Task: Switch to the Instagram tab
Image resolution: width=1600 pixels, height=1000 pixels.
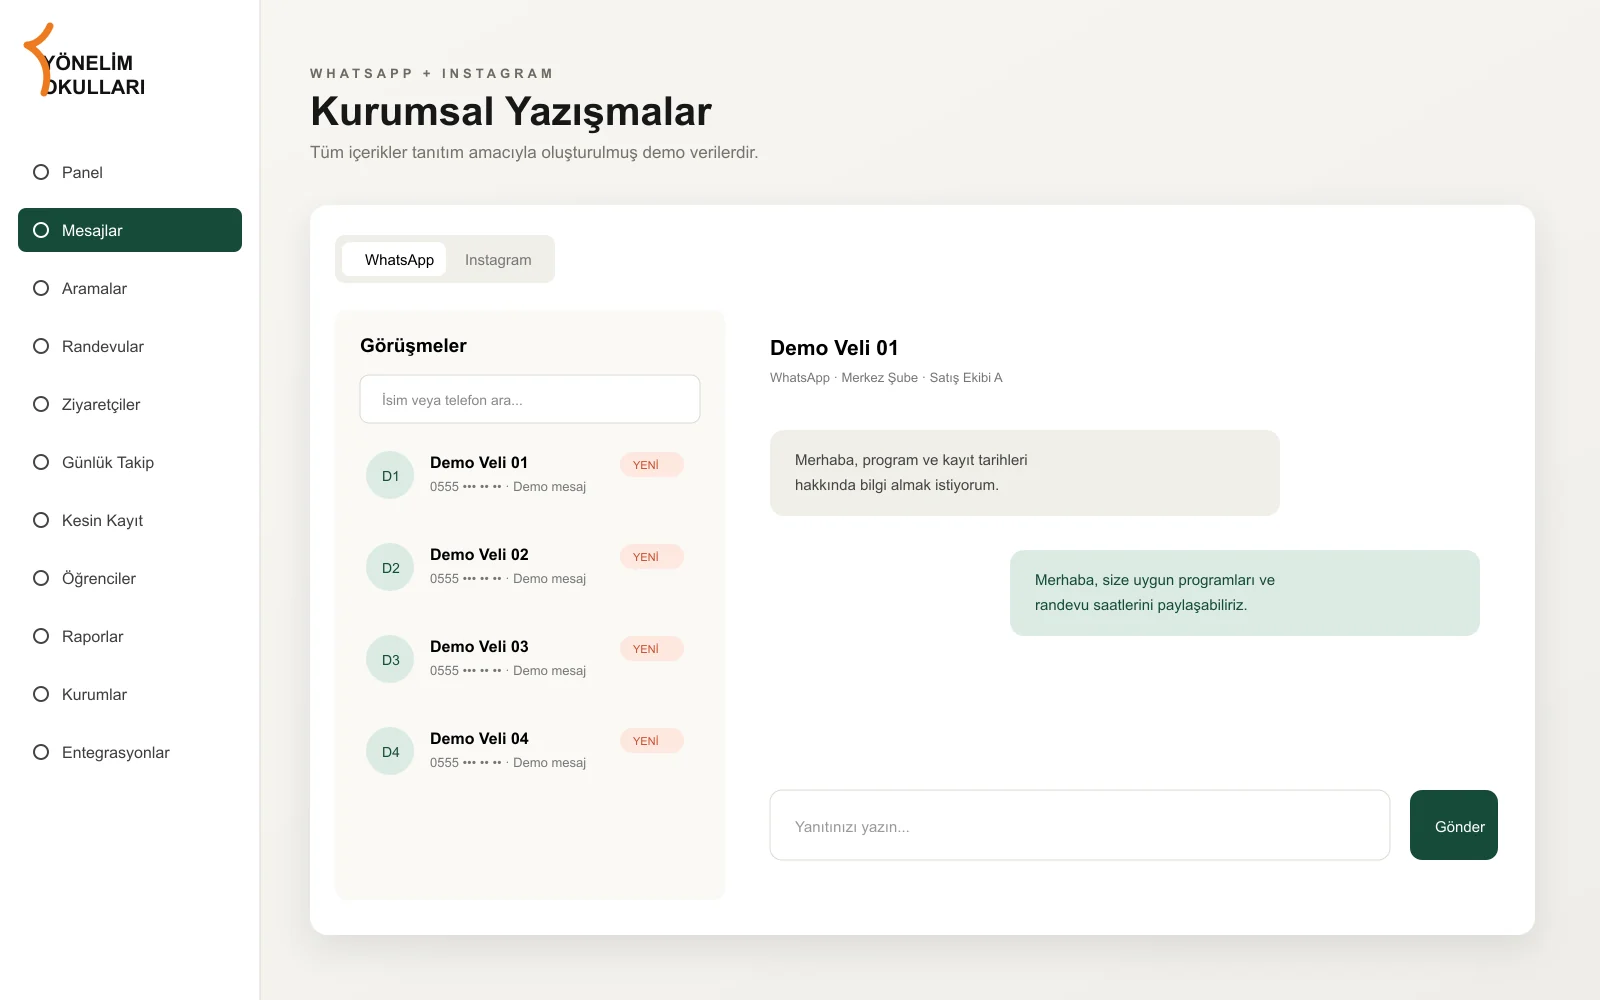Action: click(x=498, y=259)
